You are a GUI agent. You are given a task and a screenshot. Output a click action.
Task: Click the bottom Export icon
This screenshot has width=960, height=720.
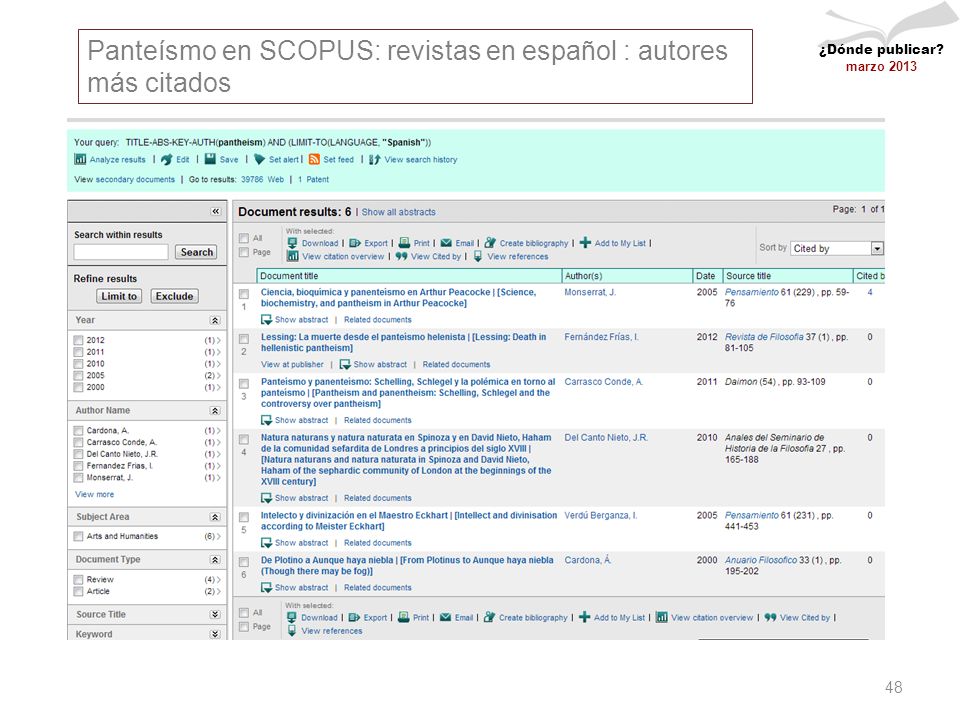pyautogui.click(x=354, y=617)
